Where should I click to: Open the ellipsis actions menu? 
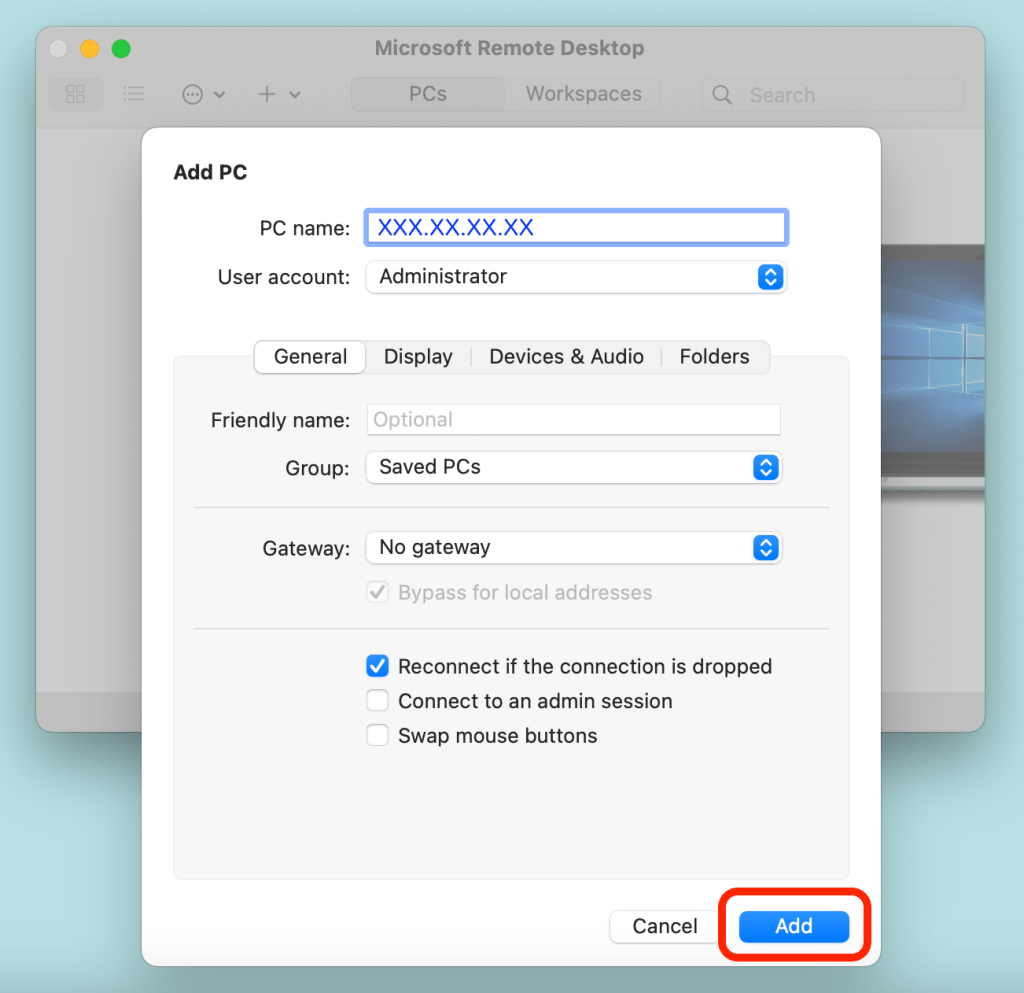[x=193, y=94]
